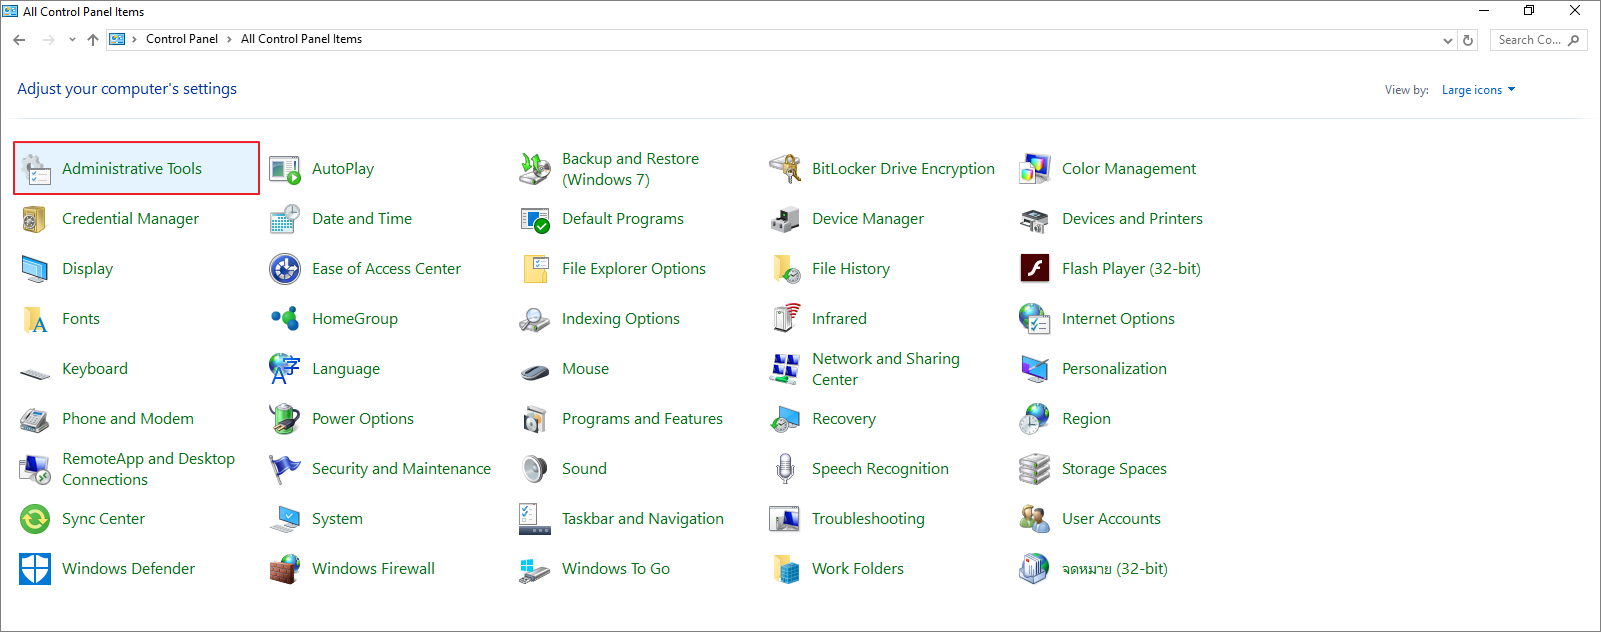Open the Date and Time icon
1601x632 pixels.
pyautogui.click(x=285, y=219)
